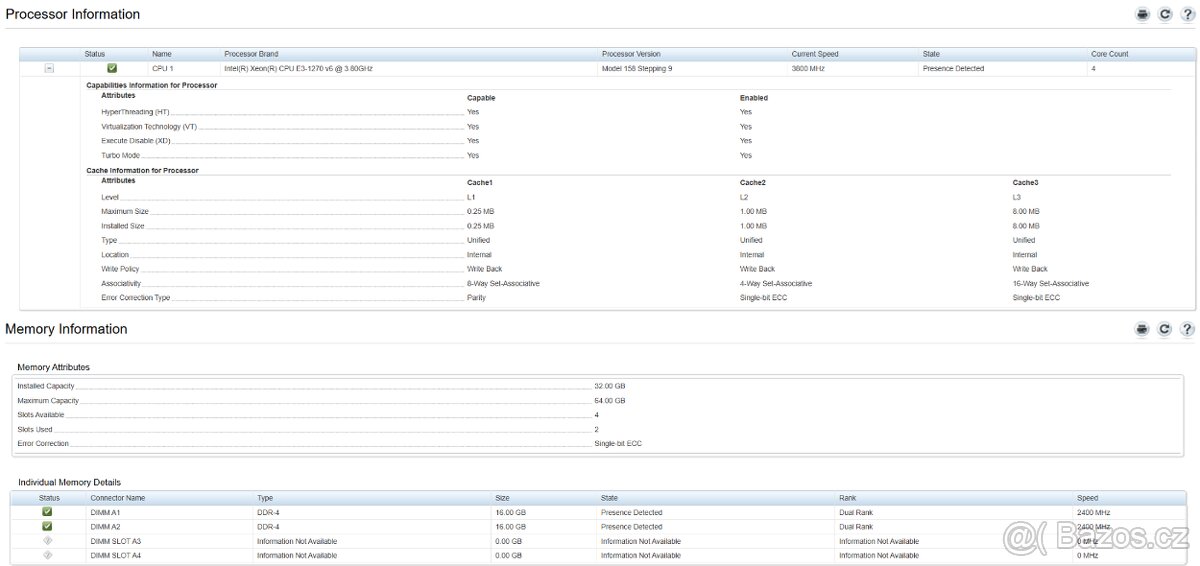Select the Dual Rank value for DIMM A1
Viewport: 1200px width, 566px height.
click(856, 512)
